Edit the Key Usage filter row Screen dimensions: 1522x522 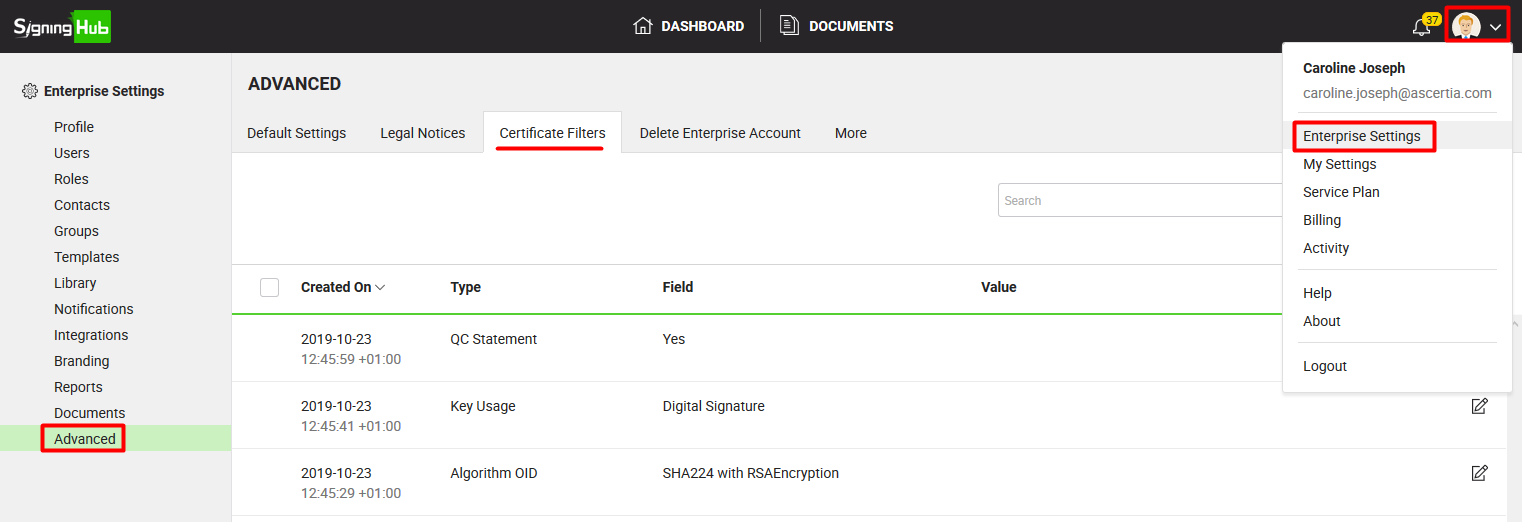pos(1479,406)
